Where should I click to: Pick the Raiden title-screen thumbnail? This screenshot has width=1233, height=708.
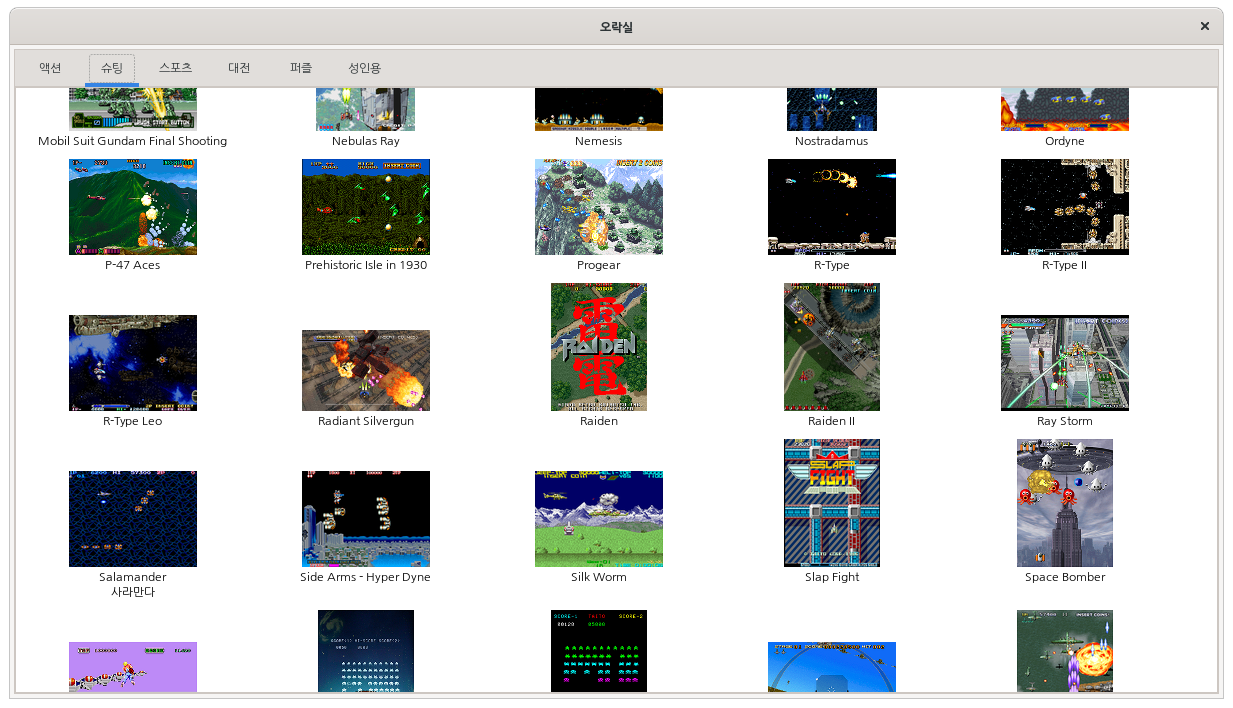599,347
